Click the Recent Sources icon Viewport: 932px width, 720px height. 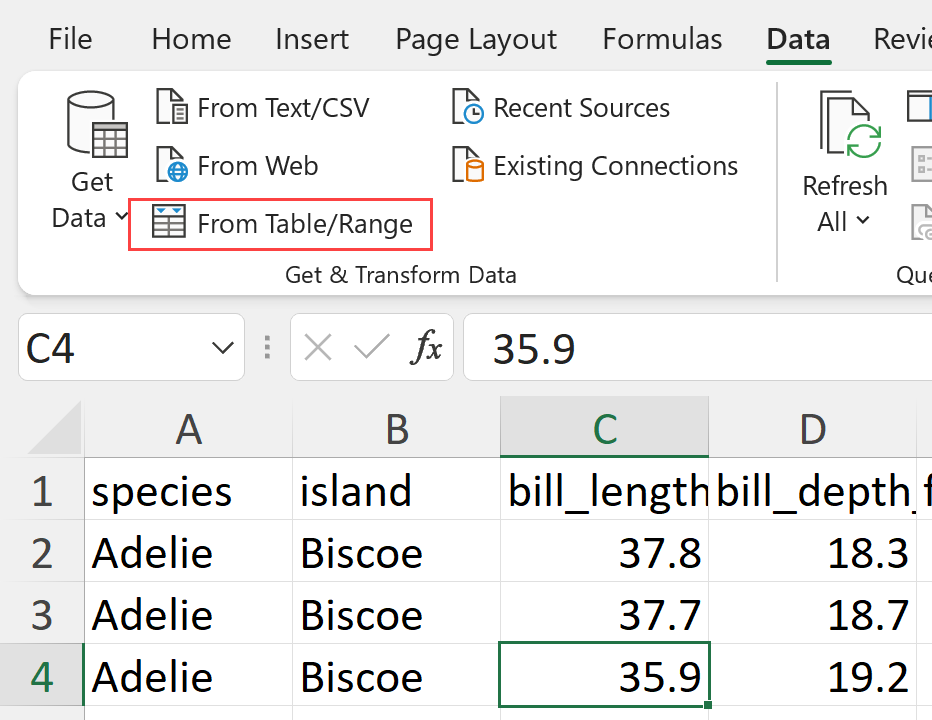pyautogui.click(x=467, y=107)
